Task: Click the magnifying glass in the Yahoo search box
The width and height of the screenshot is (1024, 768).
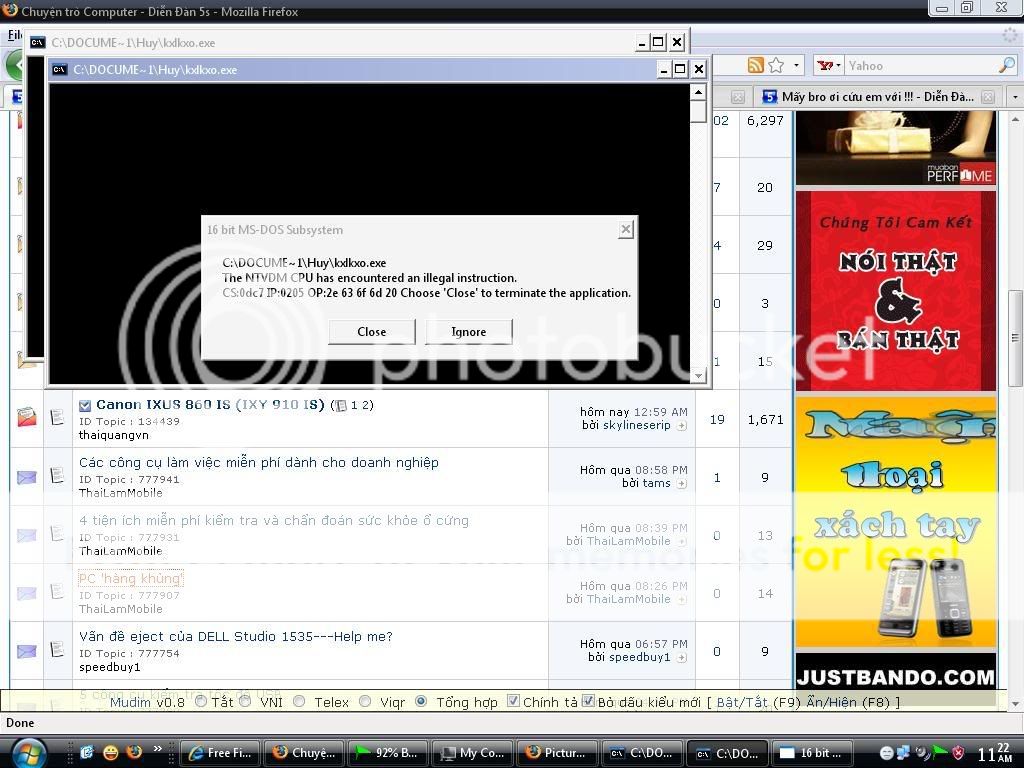Action: 1005,65
